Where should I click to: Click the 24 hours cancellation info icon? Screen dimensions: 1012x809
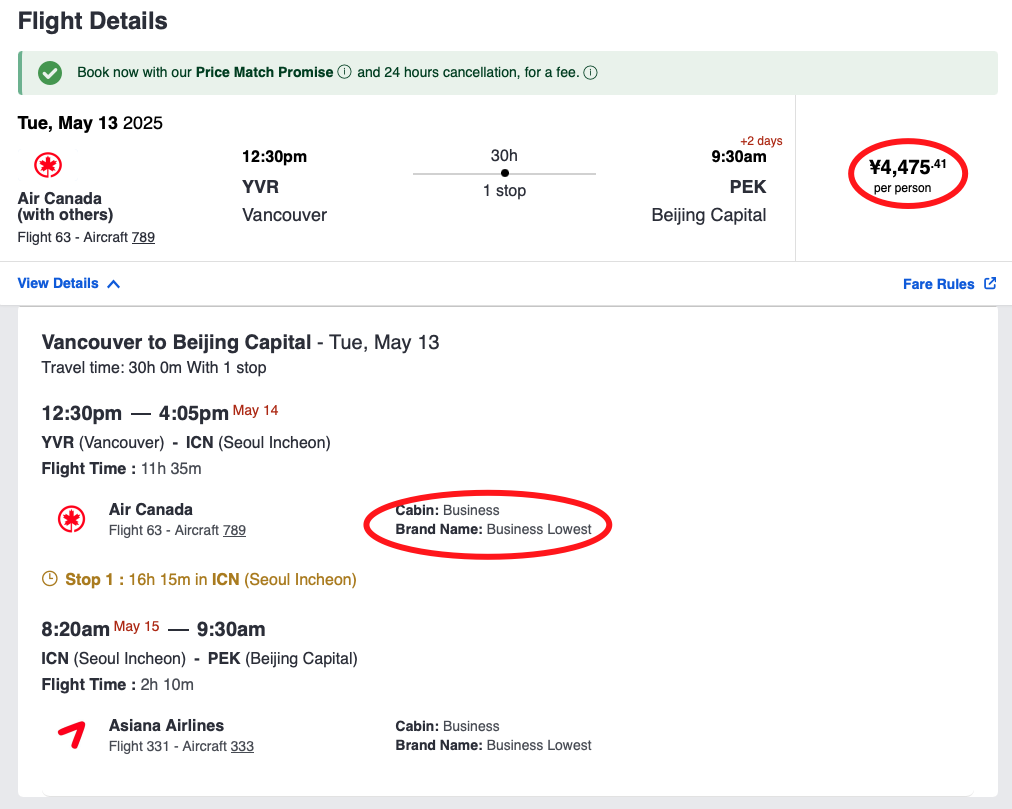590,73
